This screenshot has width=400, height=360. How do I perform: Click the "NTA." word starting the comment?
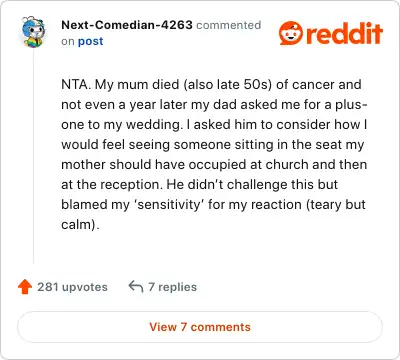76,84
